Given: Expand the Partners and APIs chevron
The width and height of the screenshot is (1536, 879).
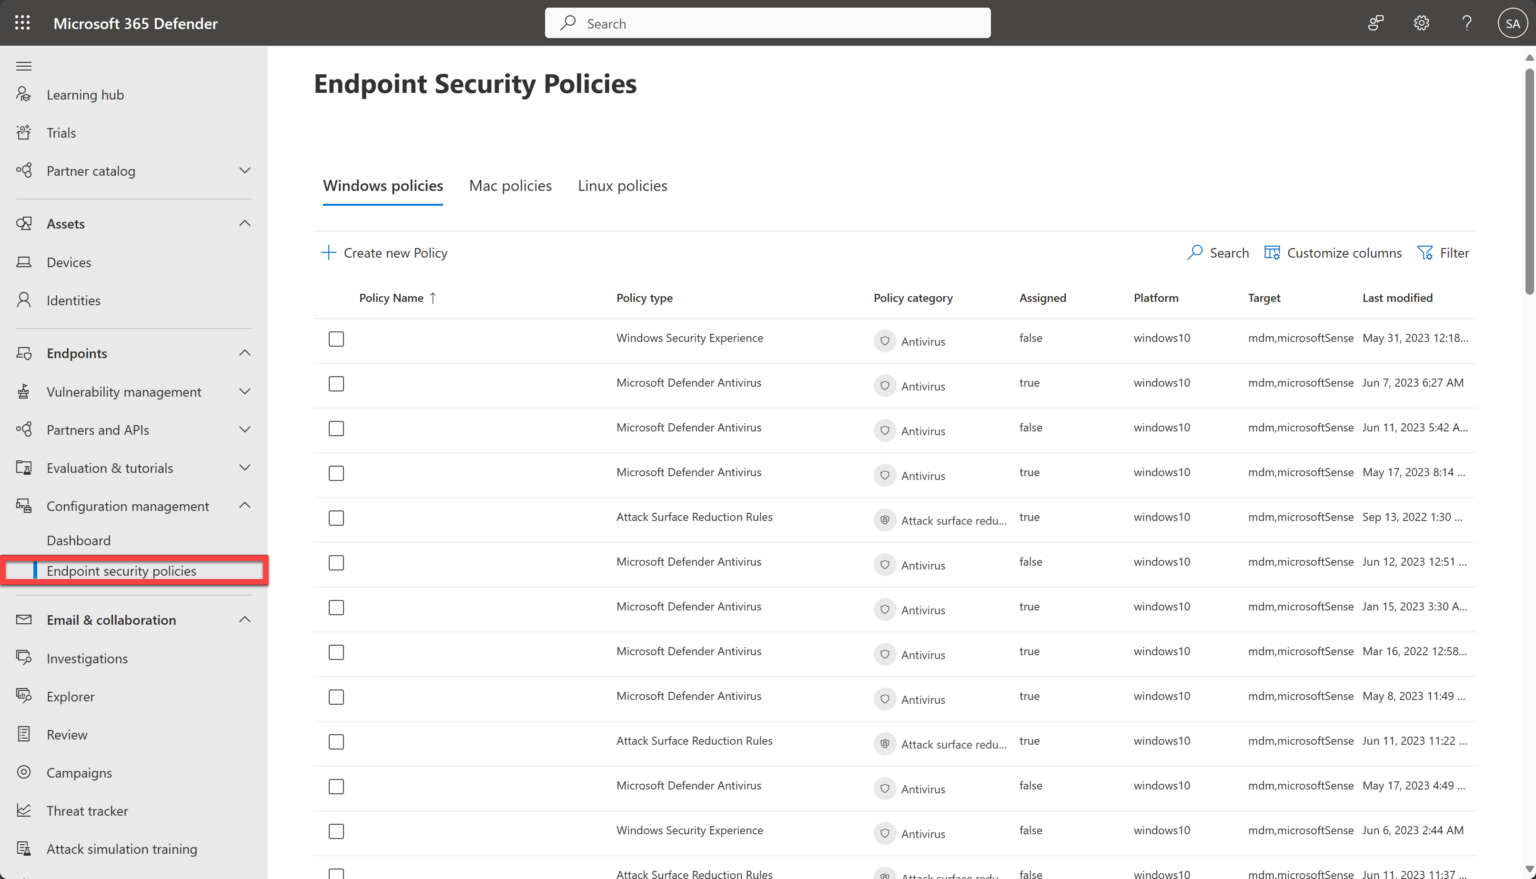Looking at the screenshot, I should coord(245,430).
